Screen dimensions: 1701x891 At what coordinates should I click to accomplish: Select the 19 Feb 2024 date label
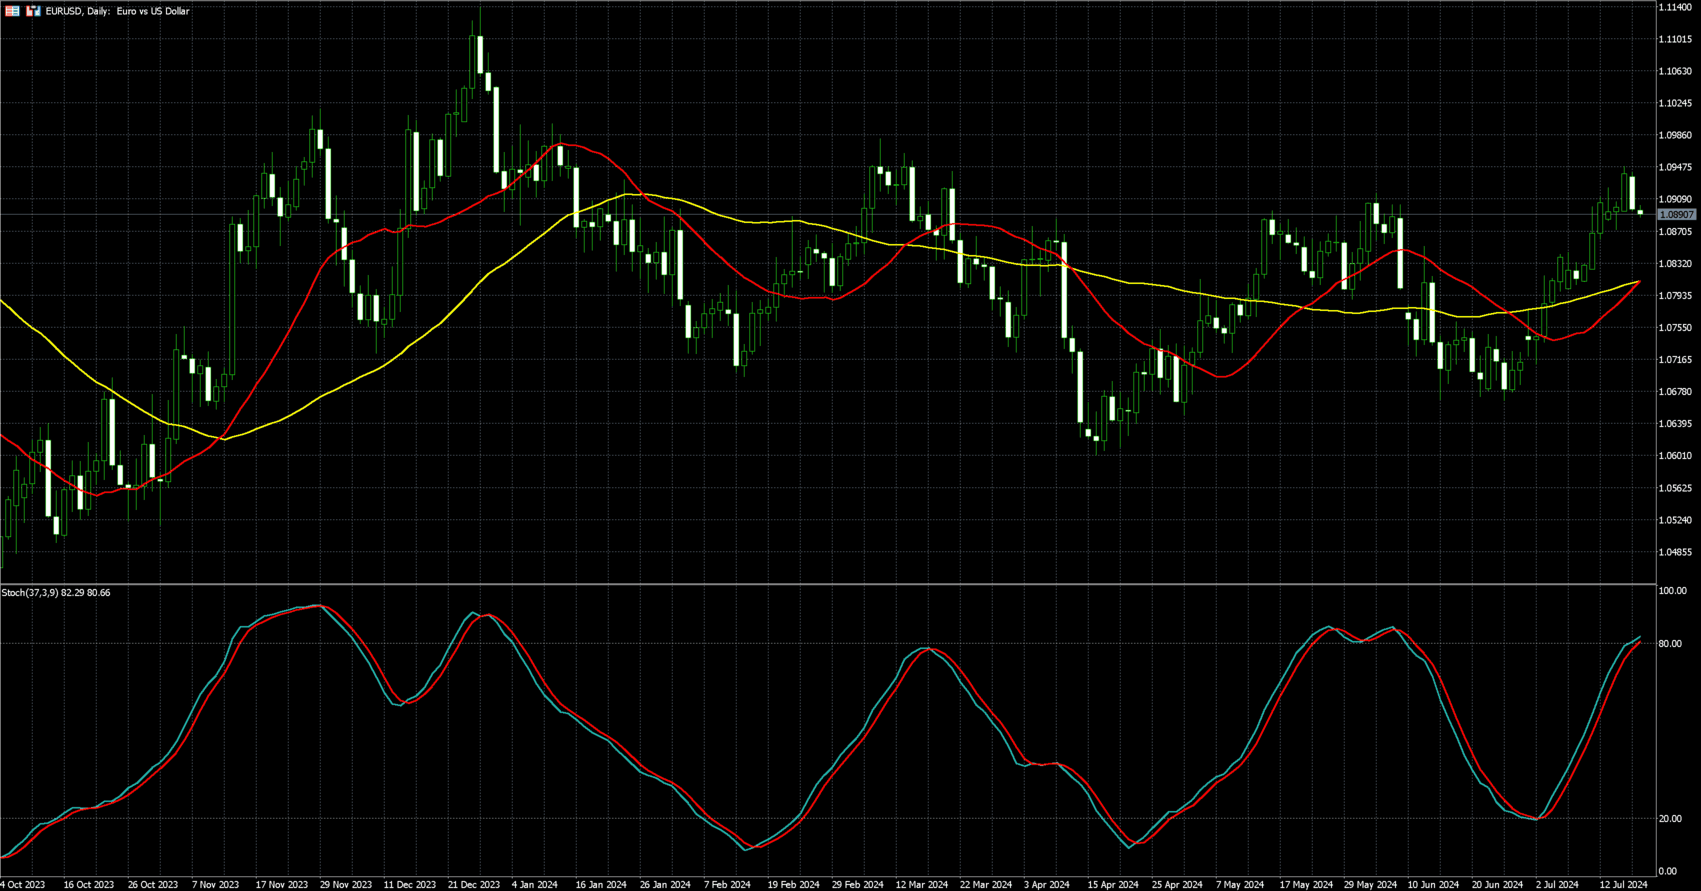point(794,885)
